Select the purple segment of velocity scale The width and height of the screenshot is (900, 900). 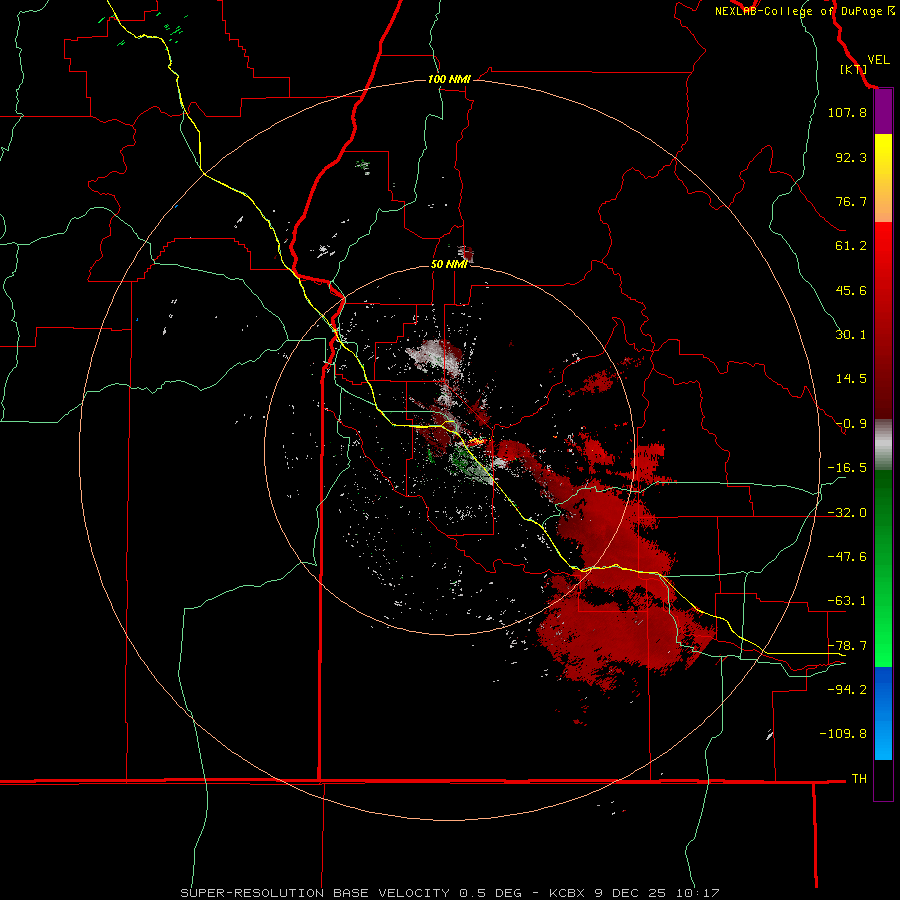tap(883, 112)
